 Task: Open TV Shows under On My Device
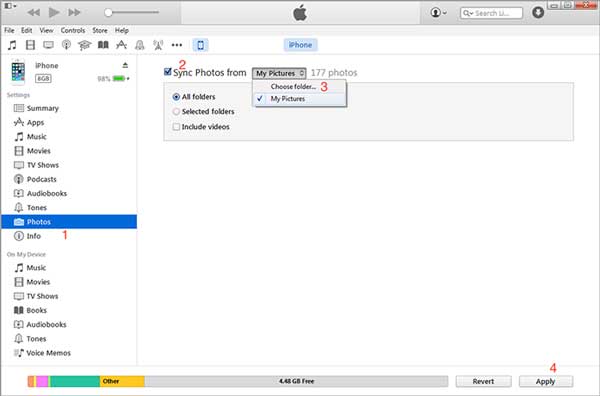pyautogui.click(x=69, y=296)
